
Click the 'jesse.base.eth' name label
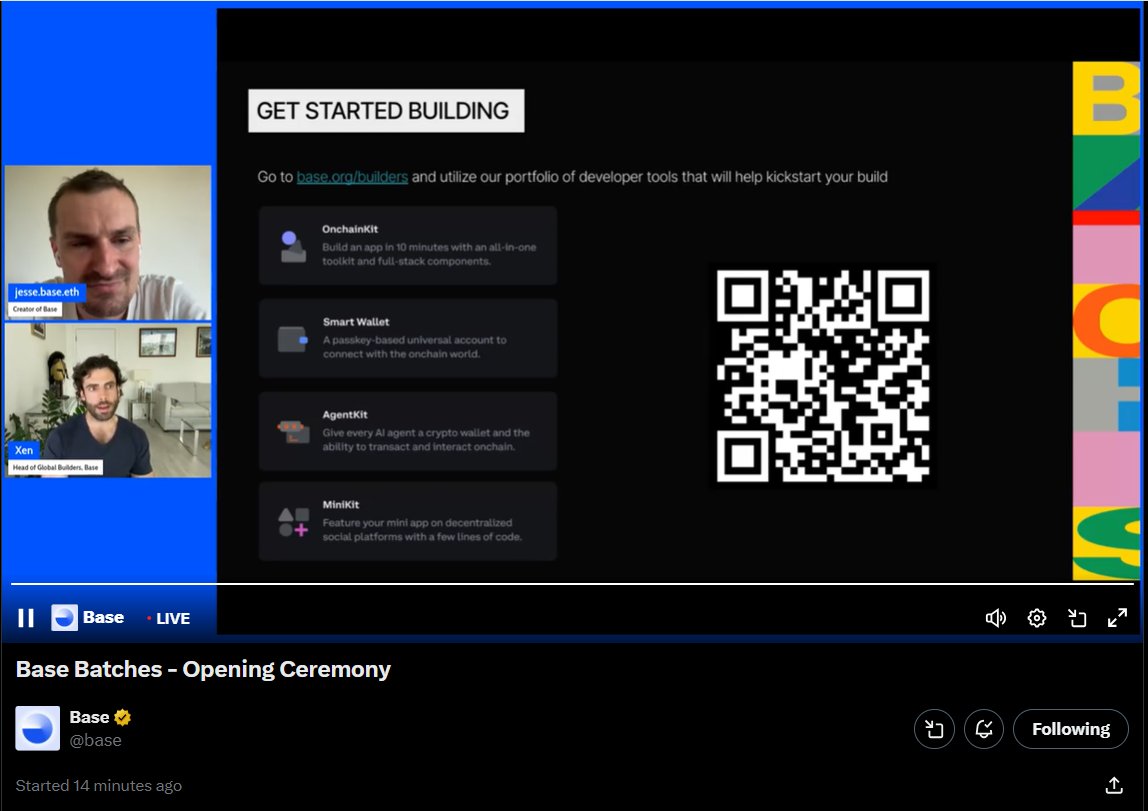(x=47, y=292)
